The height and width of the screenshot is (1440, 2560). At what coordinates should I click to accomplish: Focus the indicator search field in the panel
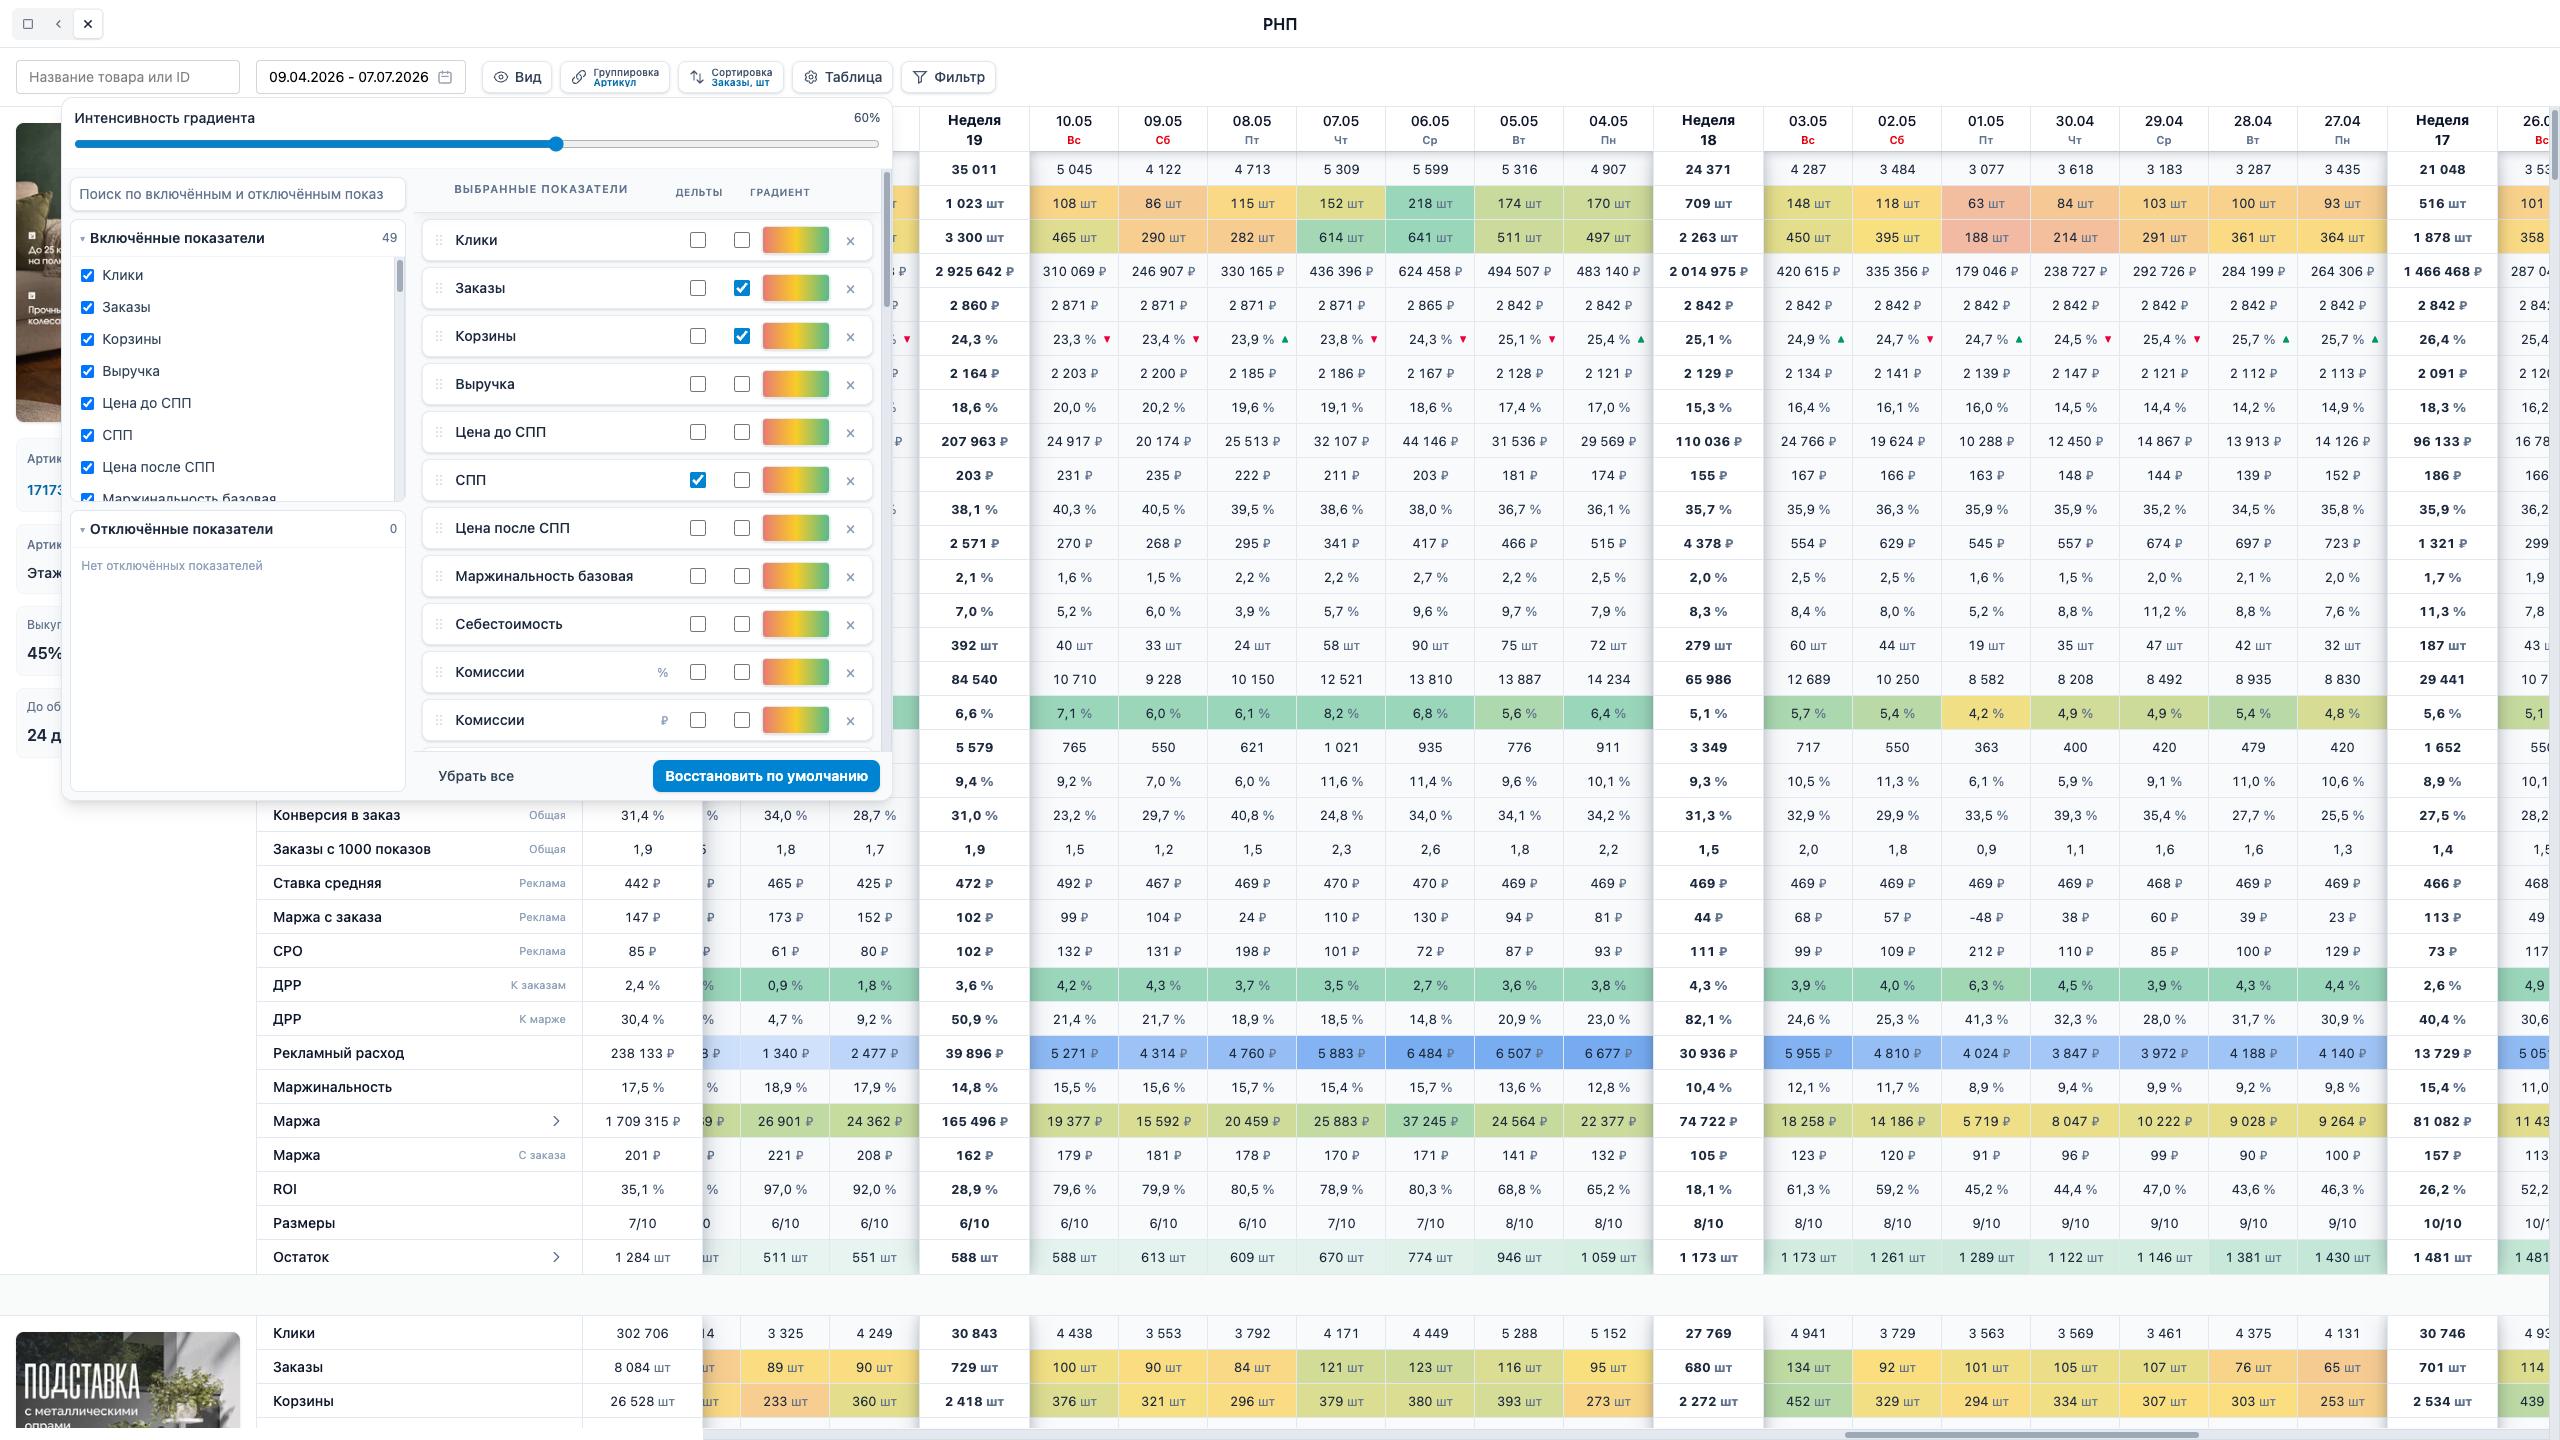click(238, 194)
